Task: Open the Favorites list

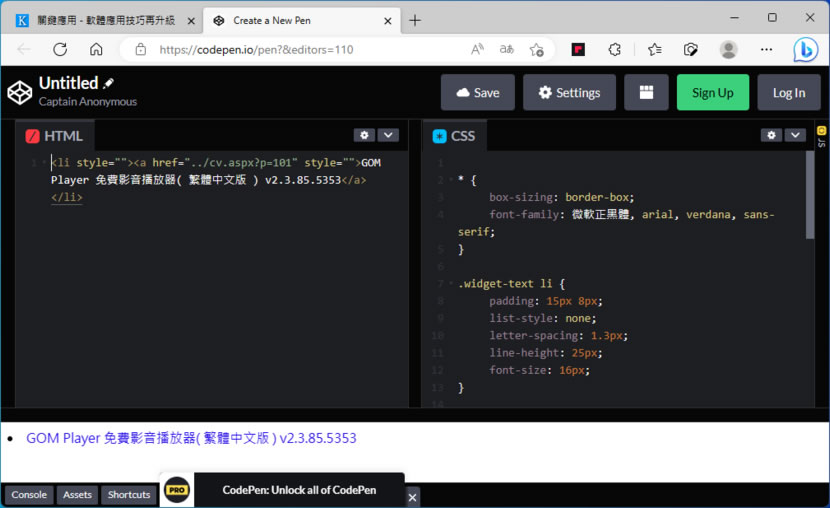Action: 655,50
